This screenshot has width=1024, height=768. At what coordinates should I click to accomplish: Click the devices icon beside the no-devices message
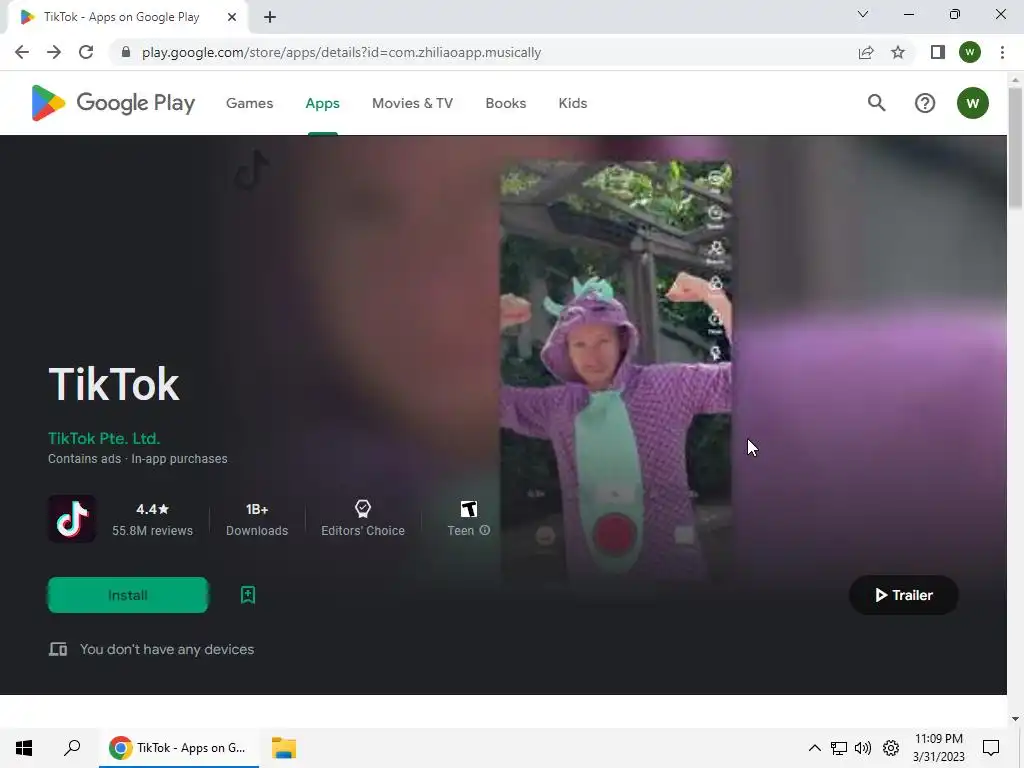(x=58, y=649)
